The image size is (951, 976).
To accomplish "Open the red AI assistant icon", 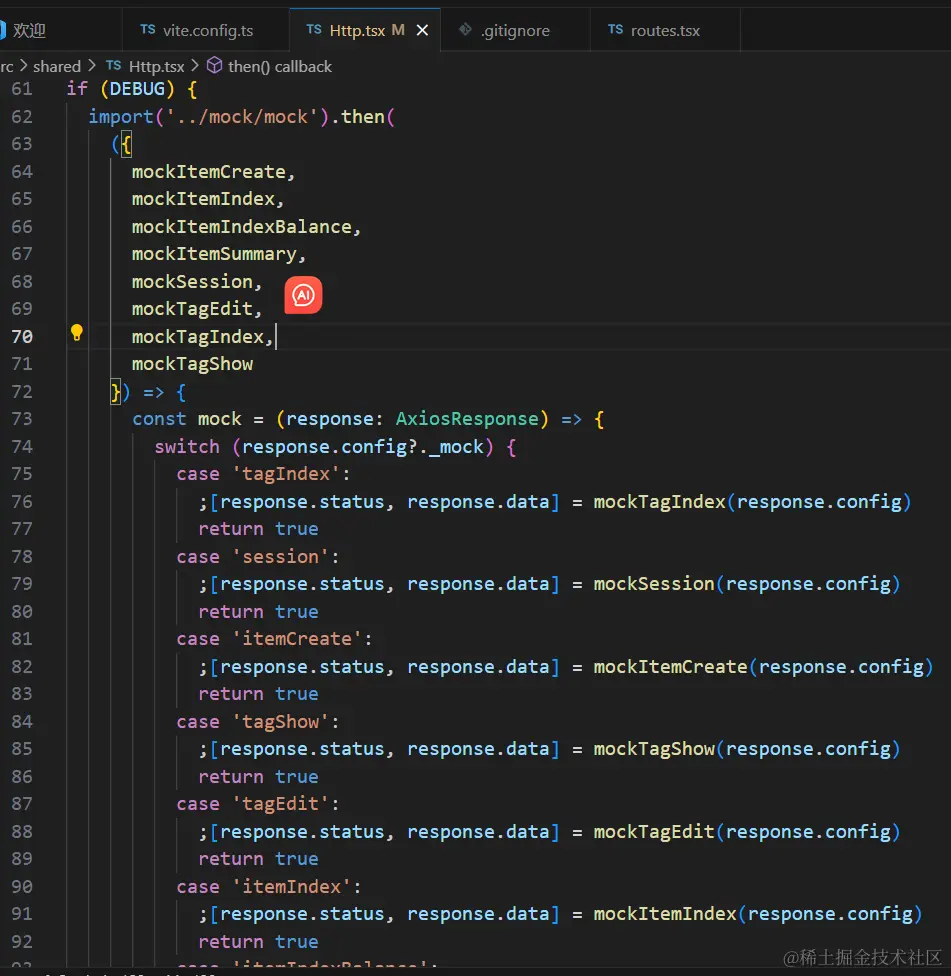I will coord(303,295).
